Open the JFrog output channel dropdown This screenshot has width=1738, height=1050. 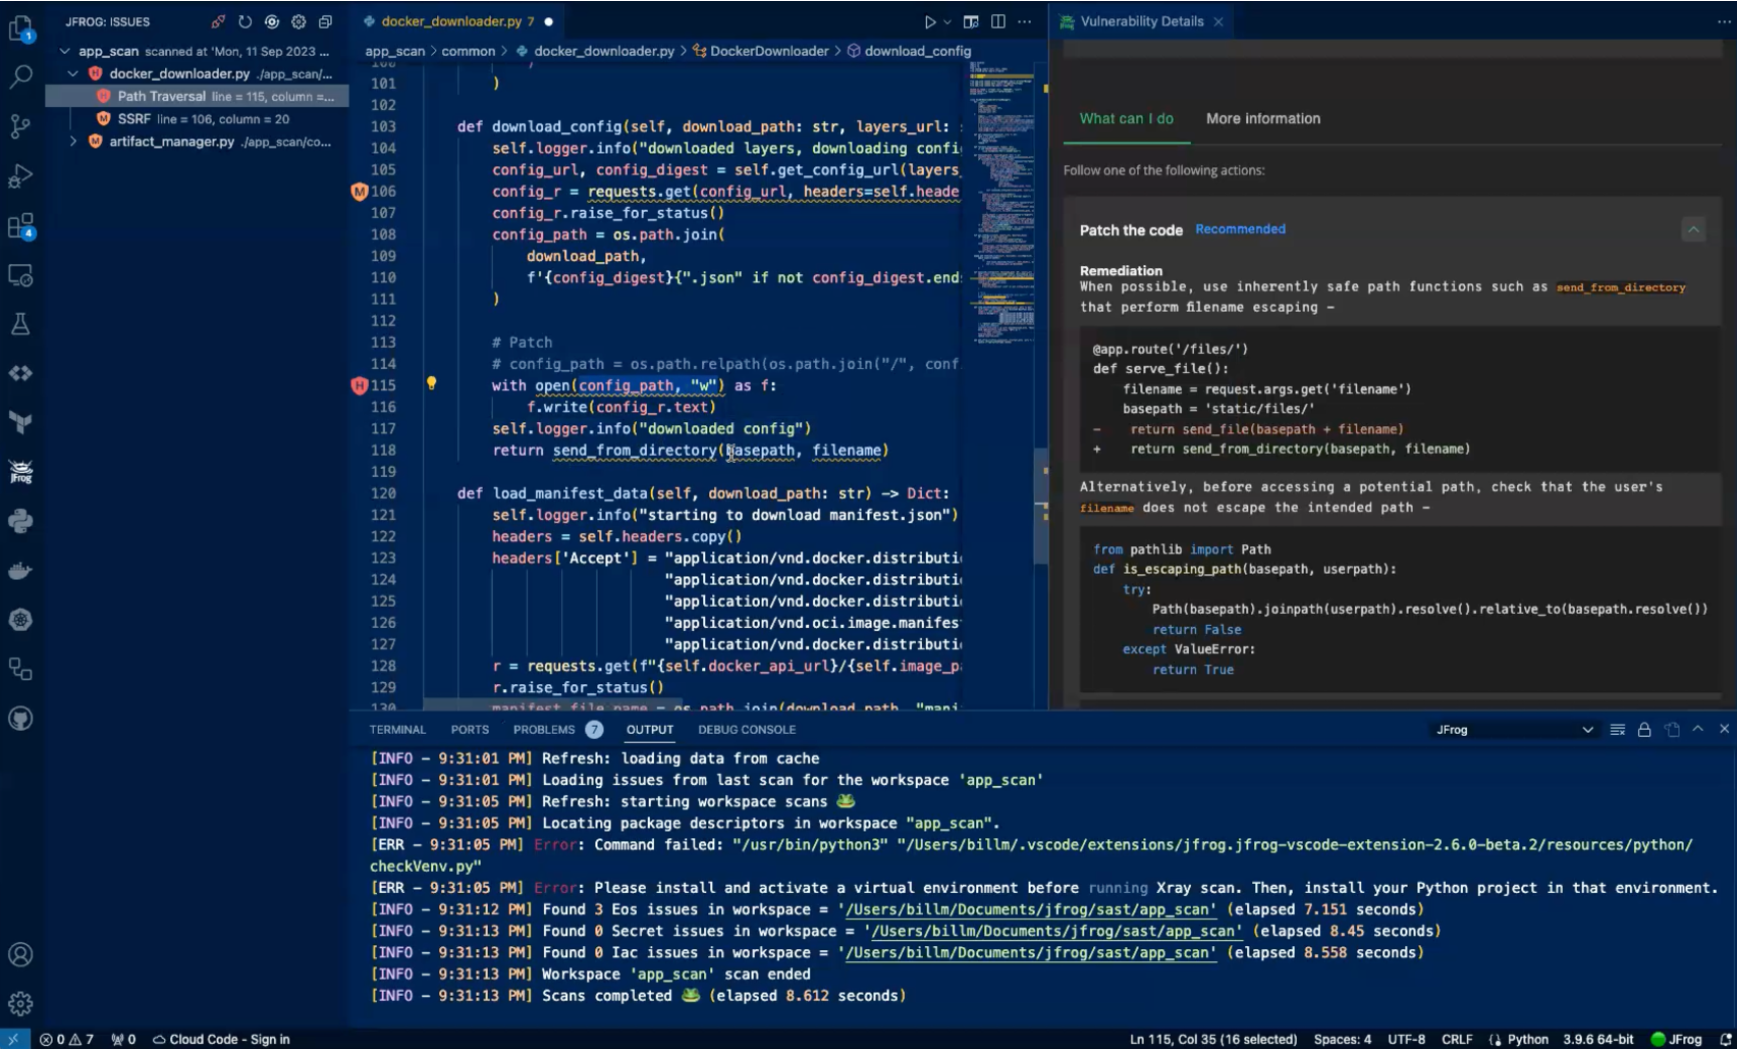[x=1514, y=730]
